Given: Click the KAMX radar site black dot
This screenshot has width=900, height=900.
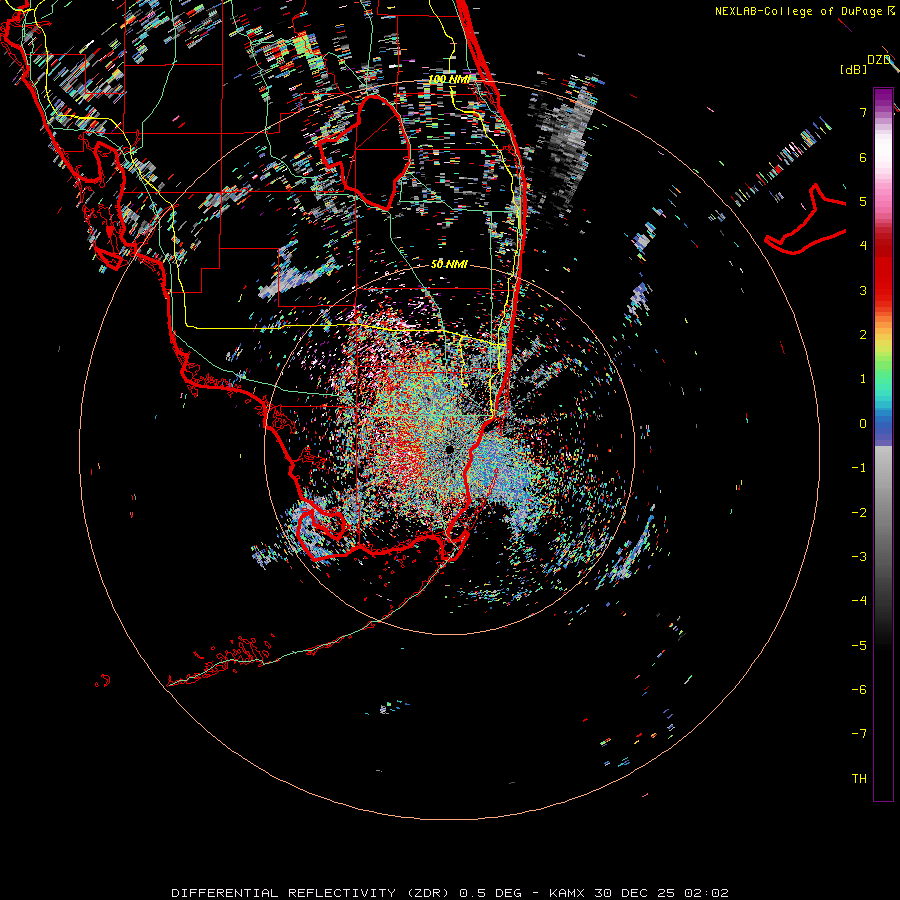Looking at the screenshot, I should [x=449, y=450].
